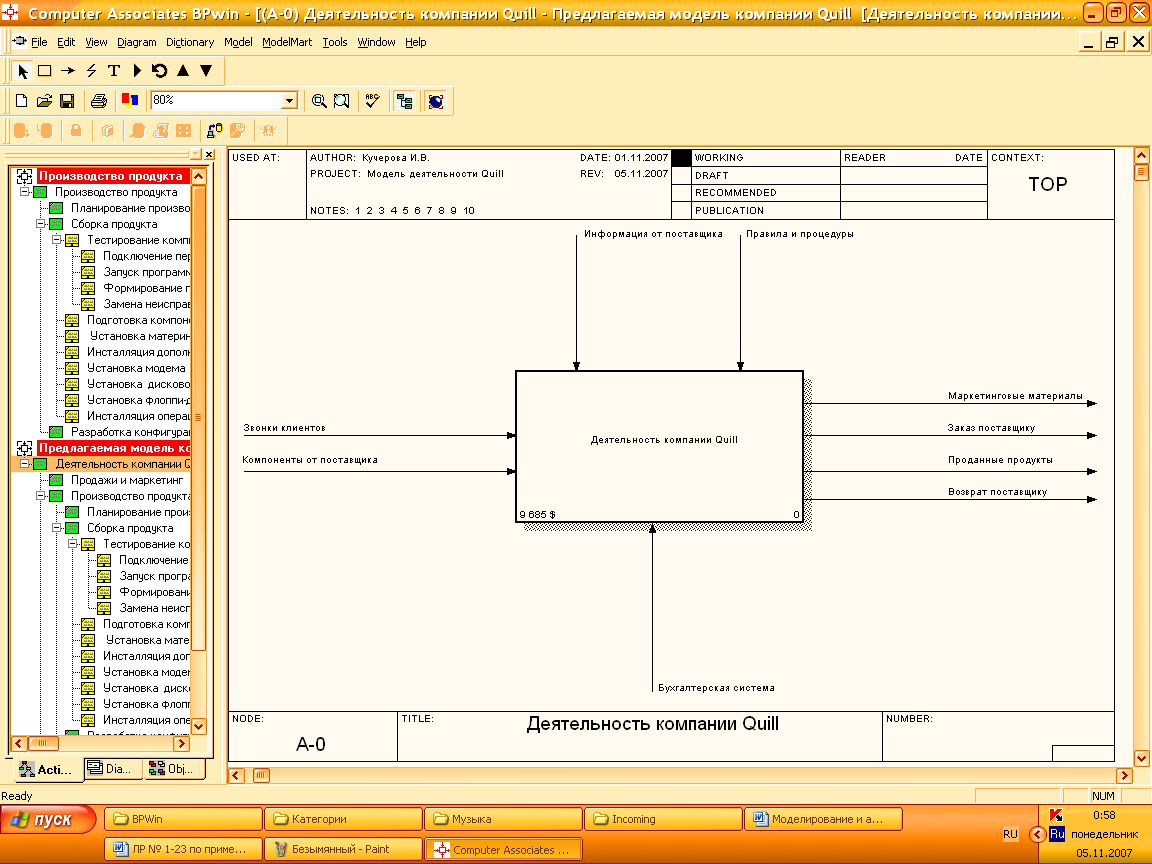Open the Report Builder color icon
The height and width of the screenshot is (864, 1152).
(x=130, y=101)
